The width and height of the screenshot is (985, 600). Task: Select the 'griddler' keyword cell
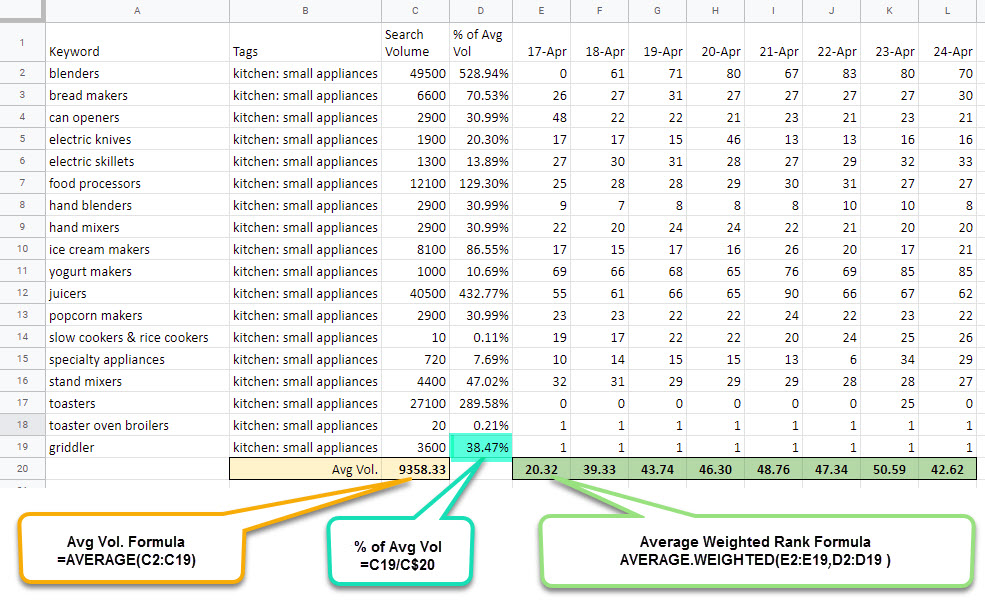[x=136, y=448]
